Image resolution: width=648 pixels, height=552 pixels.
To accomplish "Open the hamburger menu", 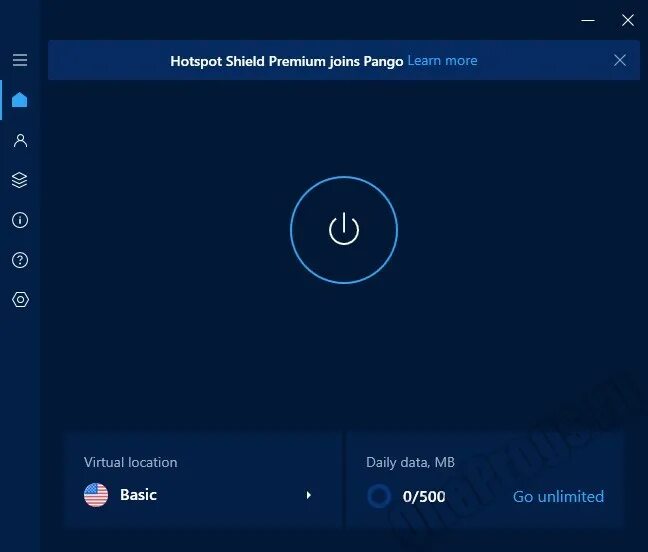I will tap(20, 60).
